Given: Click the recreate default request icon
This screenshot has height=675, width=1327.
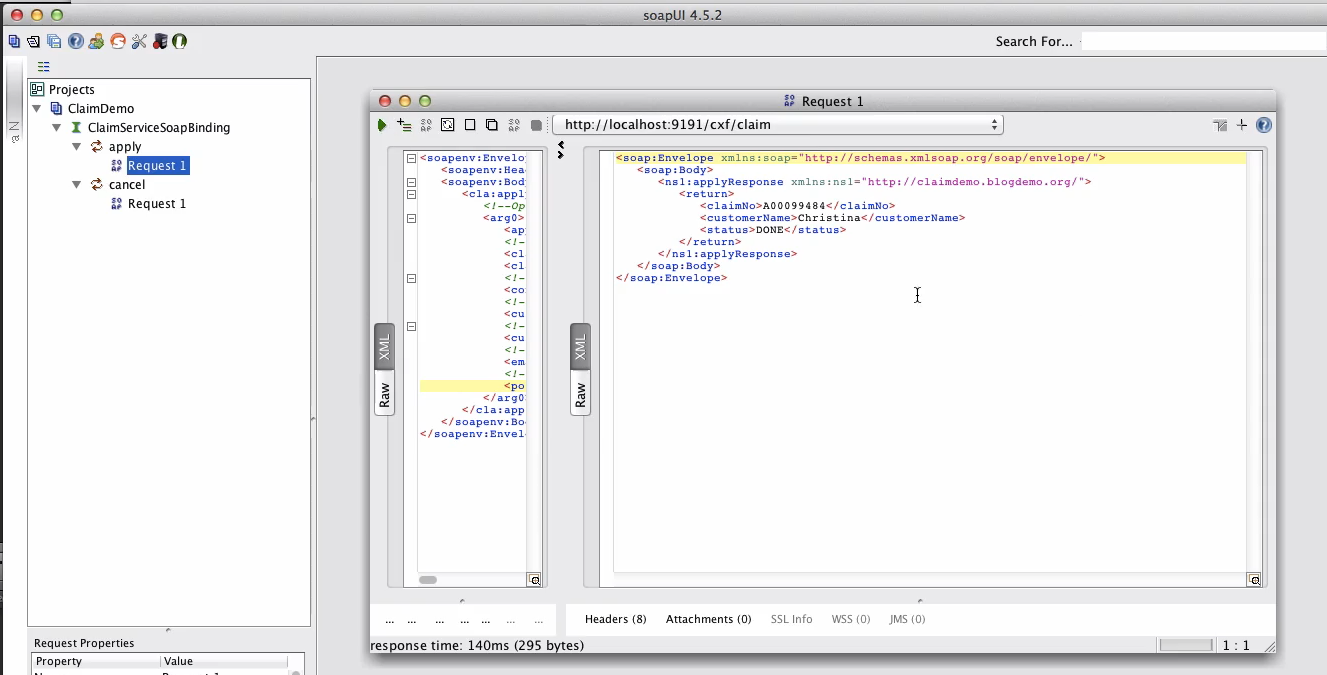Looking at the screenshot, I should (x=447, y=125).
